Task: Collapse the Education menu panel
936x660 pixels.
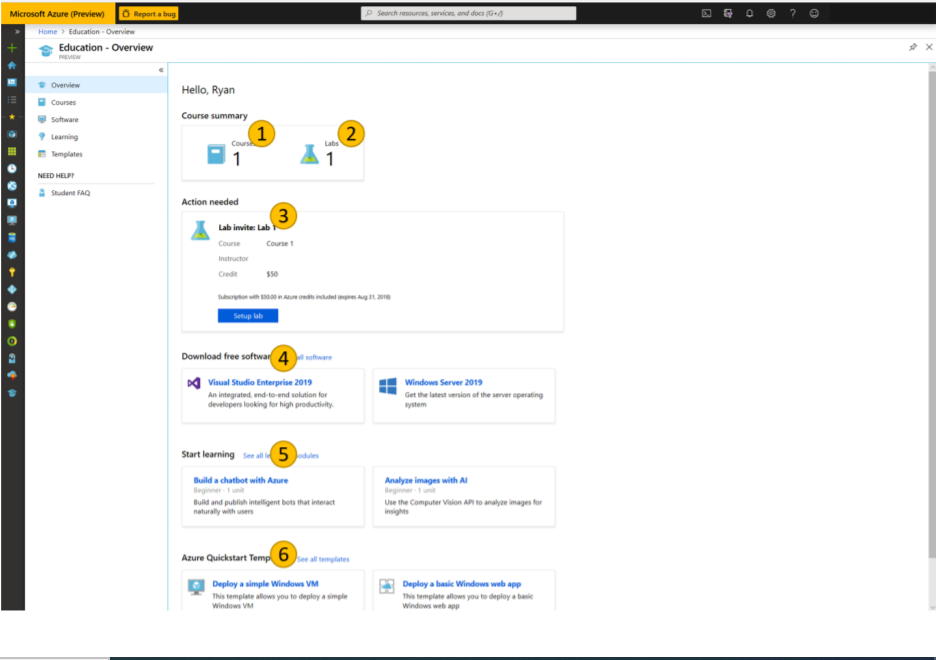Action: pos(161,70)
